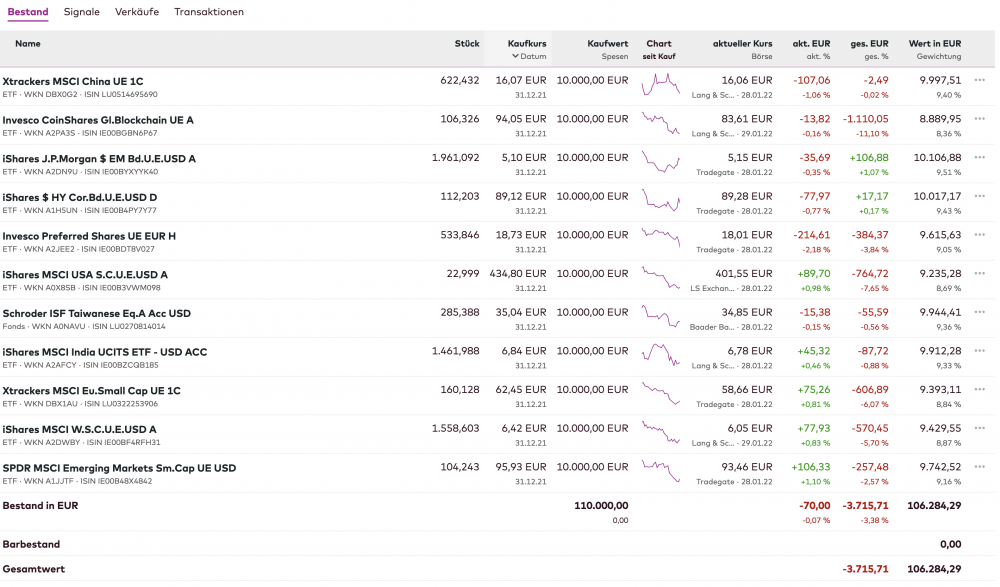Sort table by Wert in EUR column
Viewport: 1000px width, 587px height.
click(x=934, y=44)
